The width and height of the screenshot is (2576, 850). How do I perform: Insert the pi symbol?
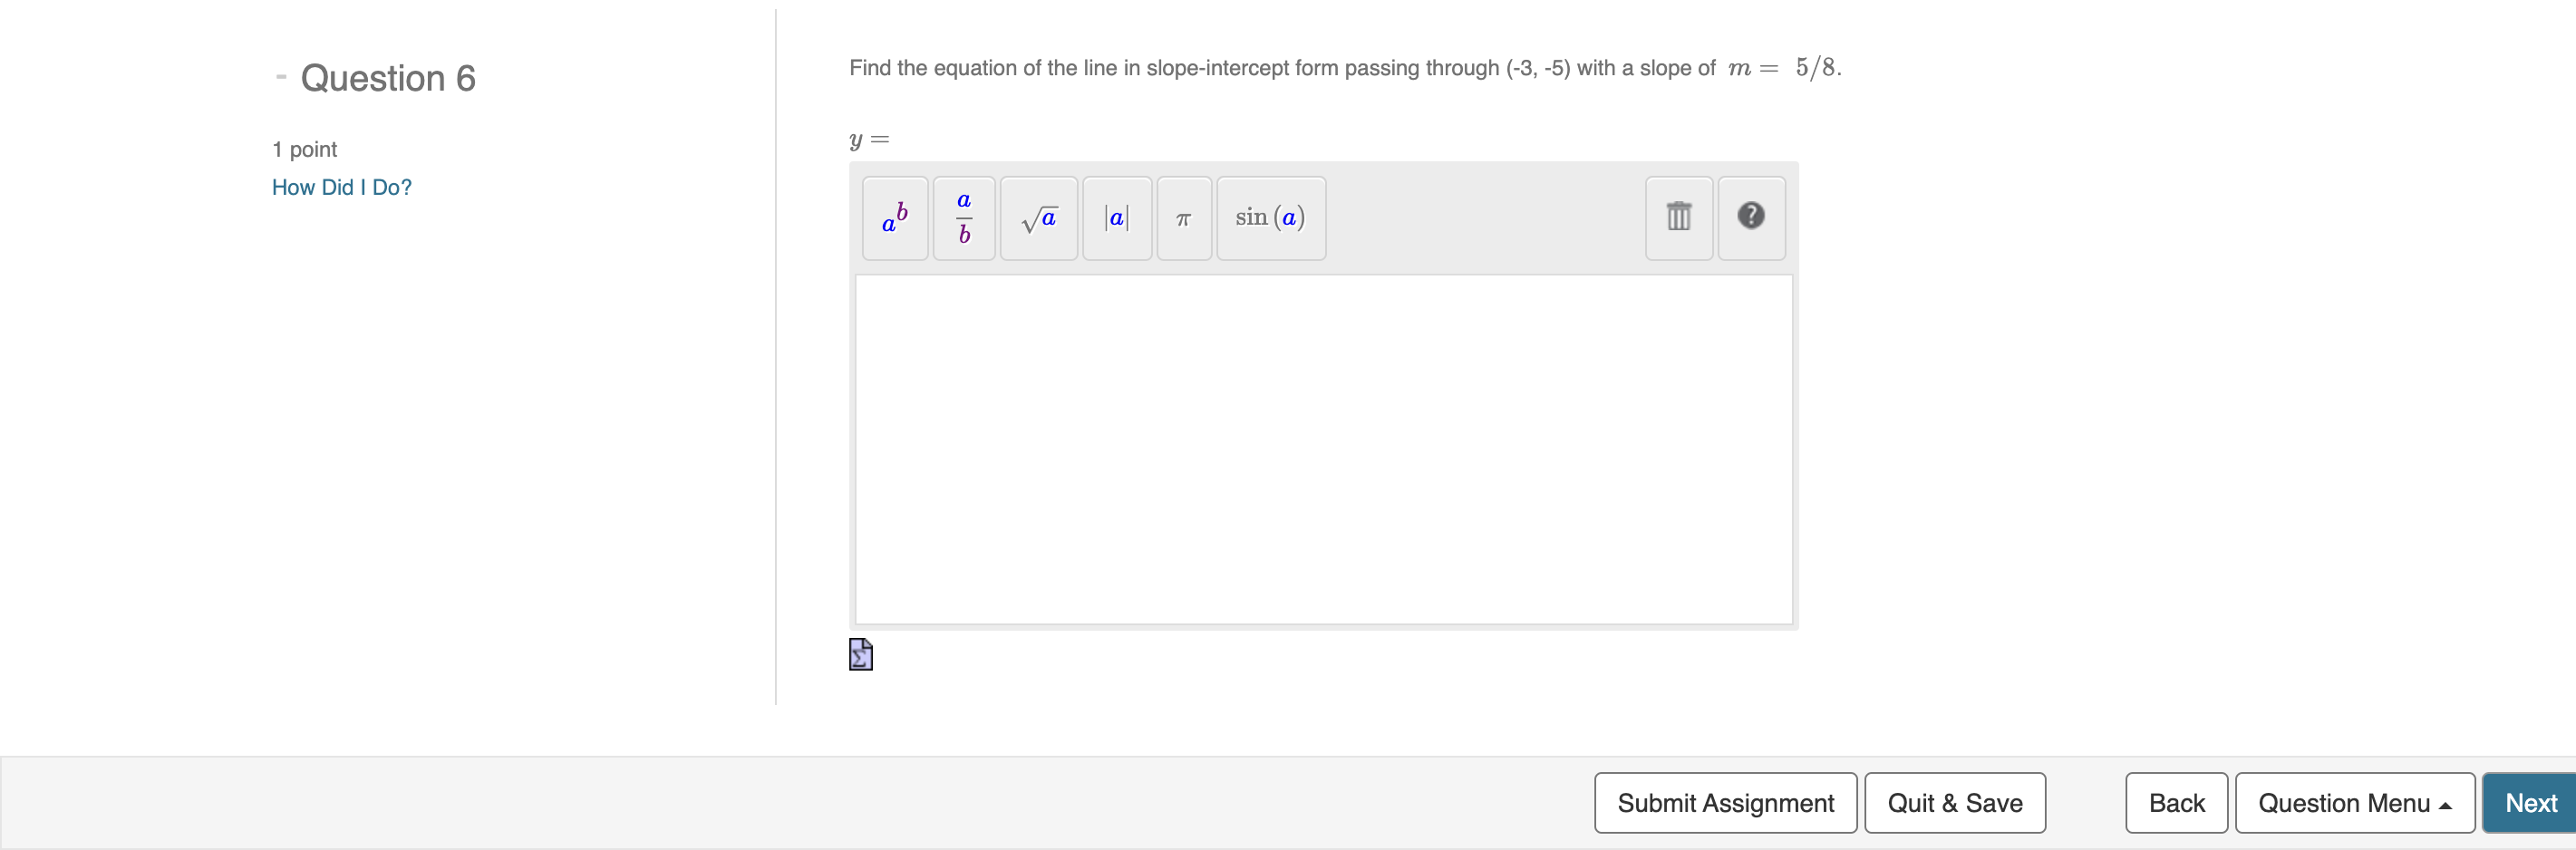pos(1183,218)
